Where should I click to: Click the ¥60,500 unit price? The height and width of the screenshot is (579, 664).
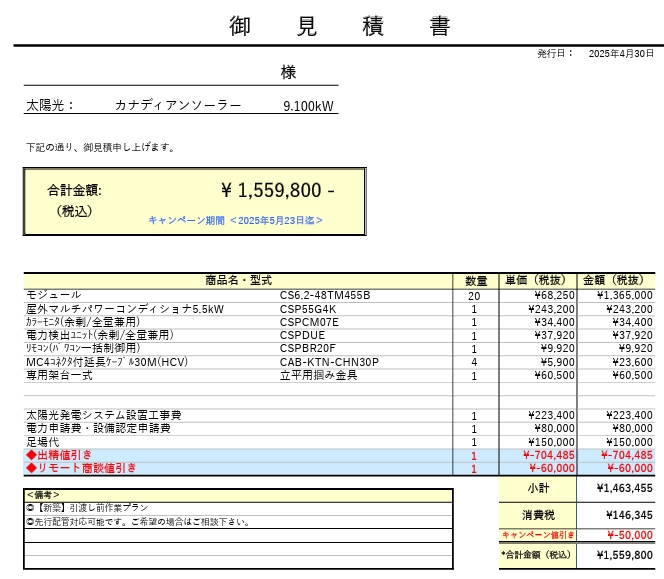[554, 376]
